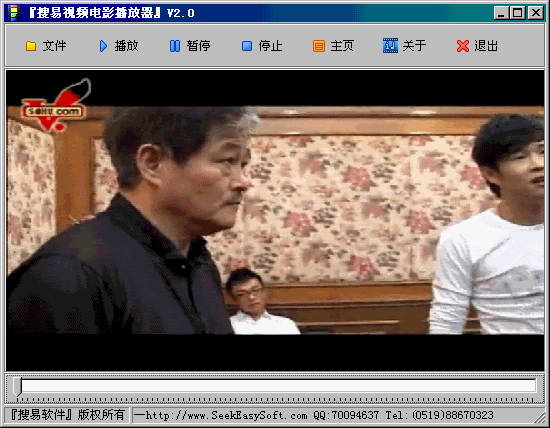Screen dimensions: 550x428
Task: Click the QQ:70094637 text in the status bar
Action: [x=346, y=415]
